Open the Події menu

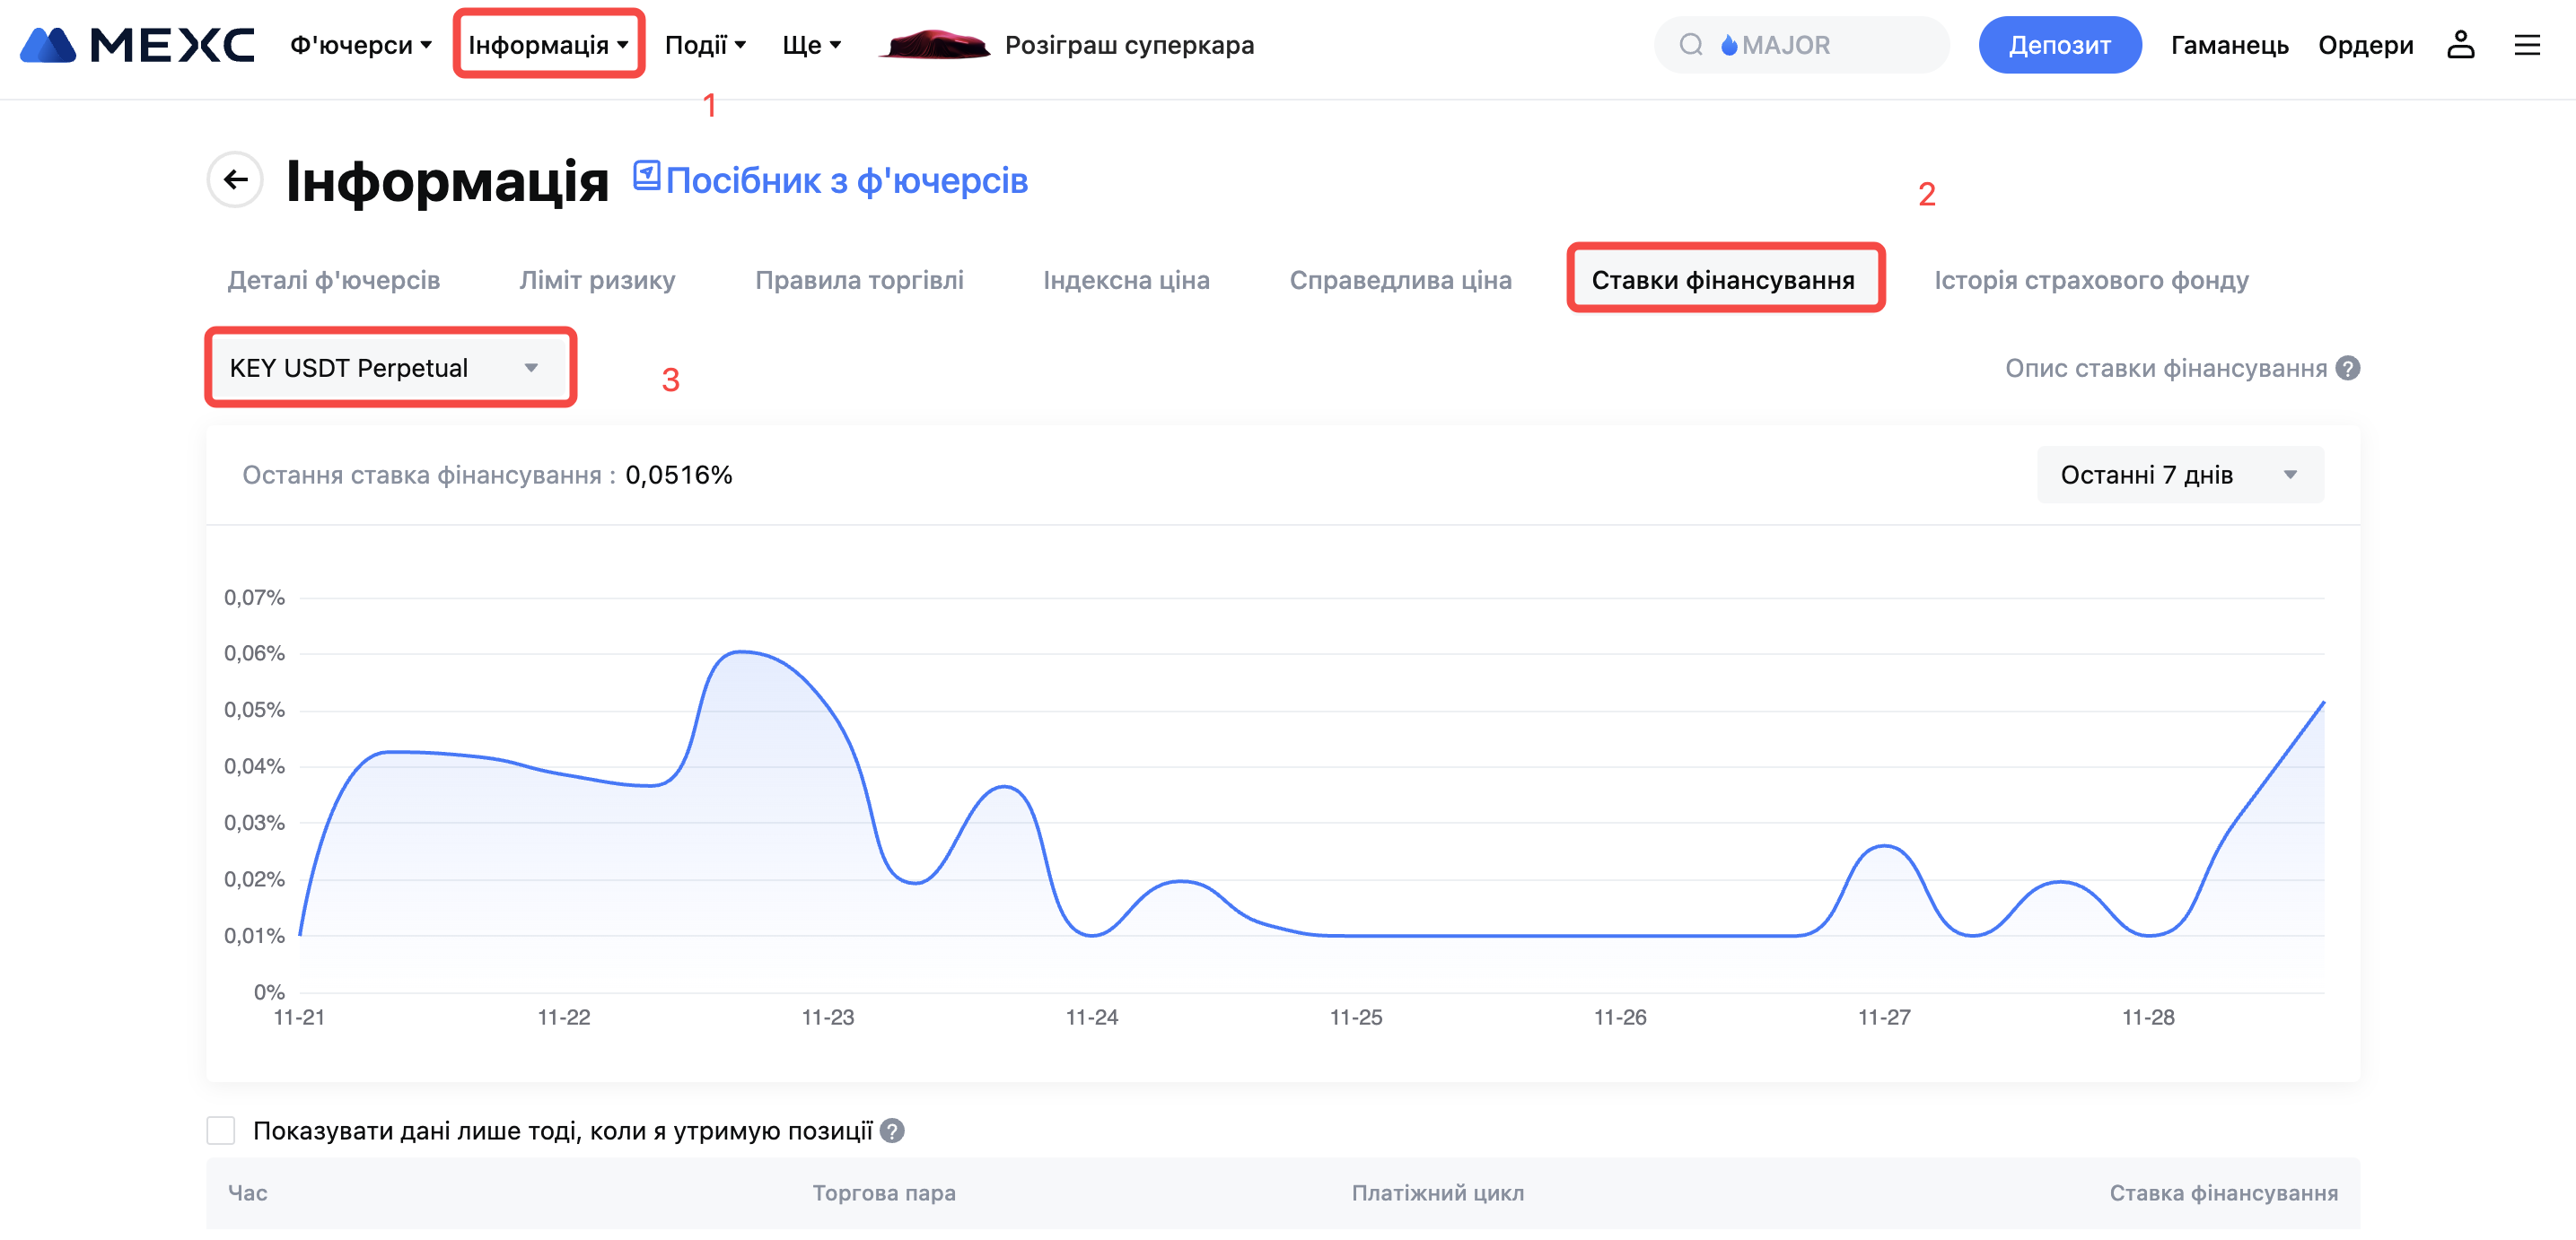705,45
